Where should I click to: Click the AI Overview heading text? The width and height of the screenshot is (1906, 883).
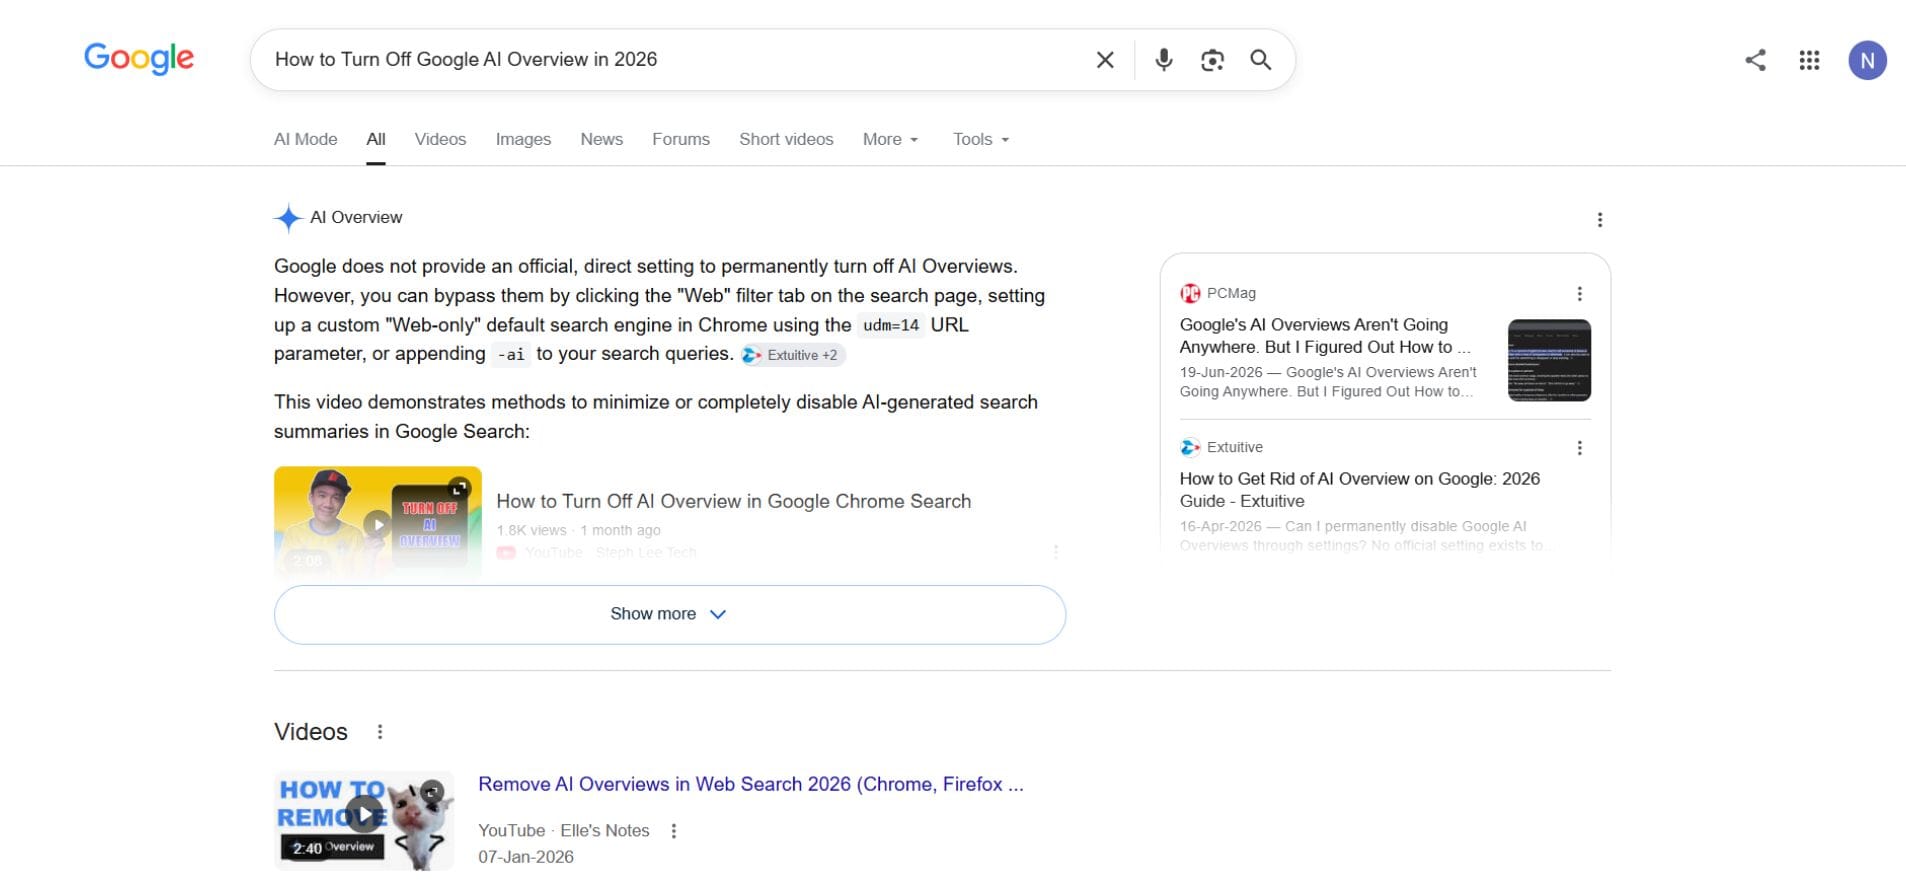356,218
